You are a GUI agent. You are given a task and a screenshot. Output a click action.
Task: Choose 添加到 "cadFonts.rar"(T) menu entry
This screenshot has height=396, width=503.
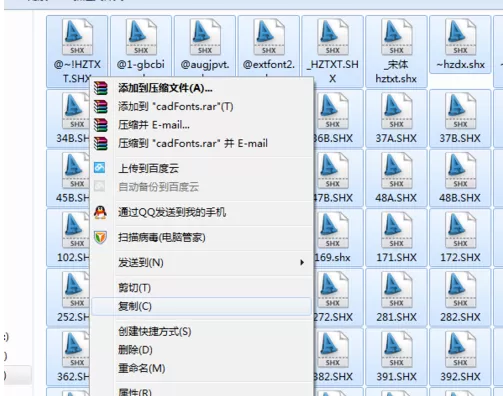(202, 107)
